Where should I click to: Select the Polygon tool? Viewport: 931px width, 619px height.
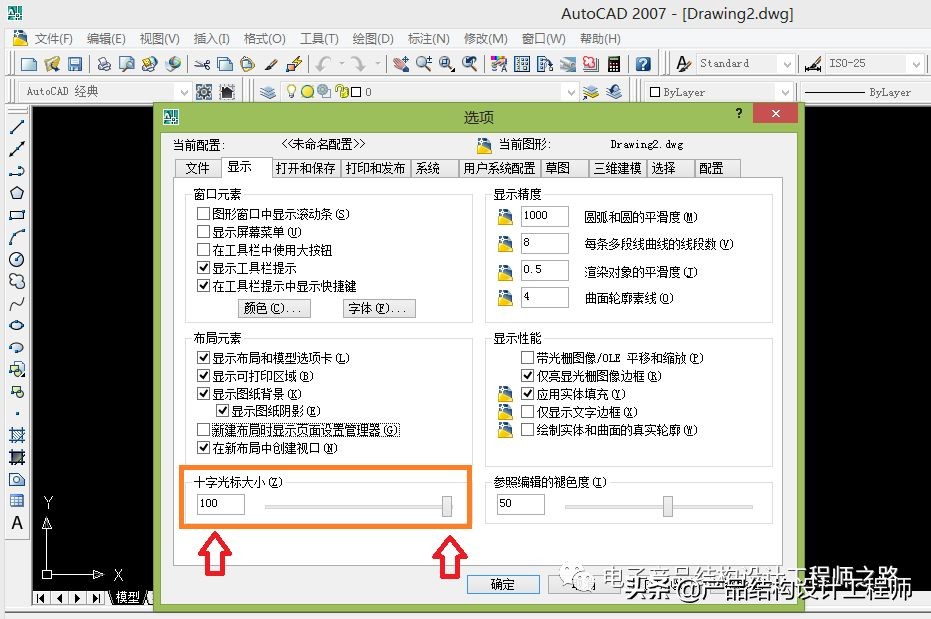17,193
